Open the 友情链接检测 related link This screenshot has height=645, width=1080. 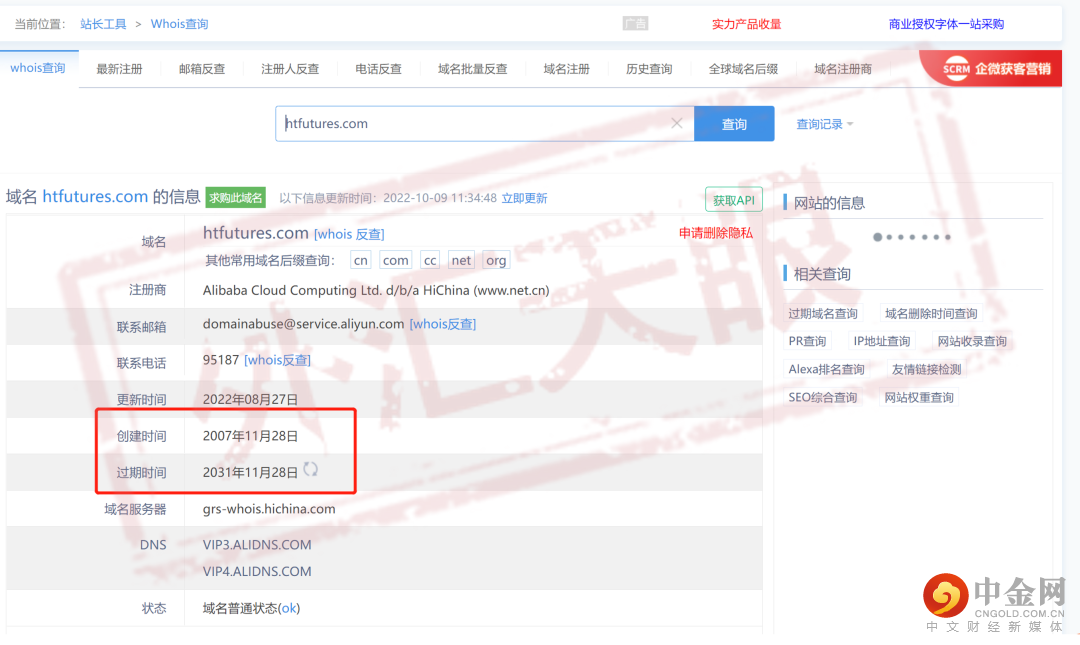(x=926, y=369)
